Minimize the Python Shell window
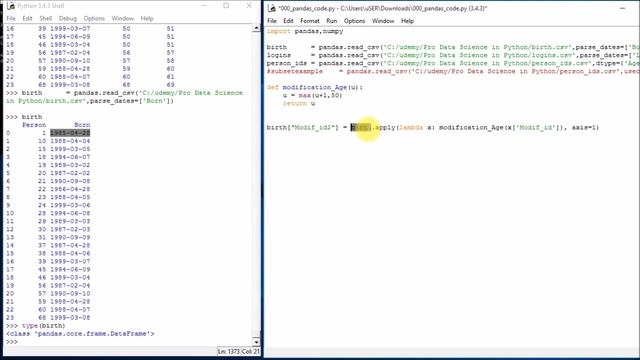The image size is (640, 360). click(204, 6)
